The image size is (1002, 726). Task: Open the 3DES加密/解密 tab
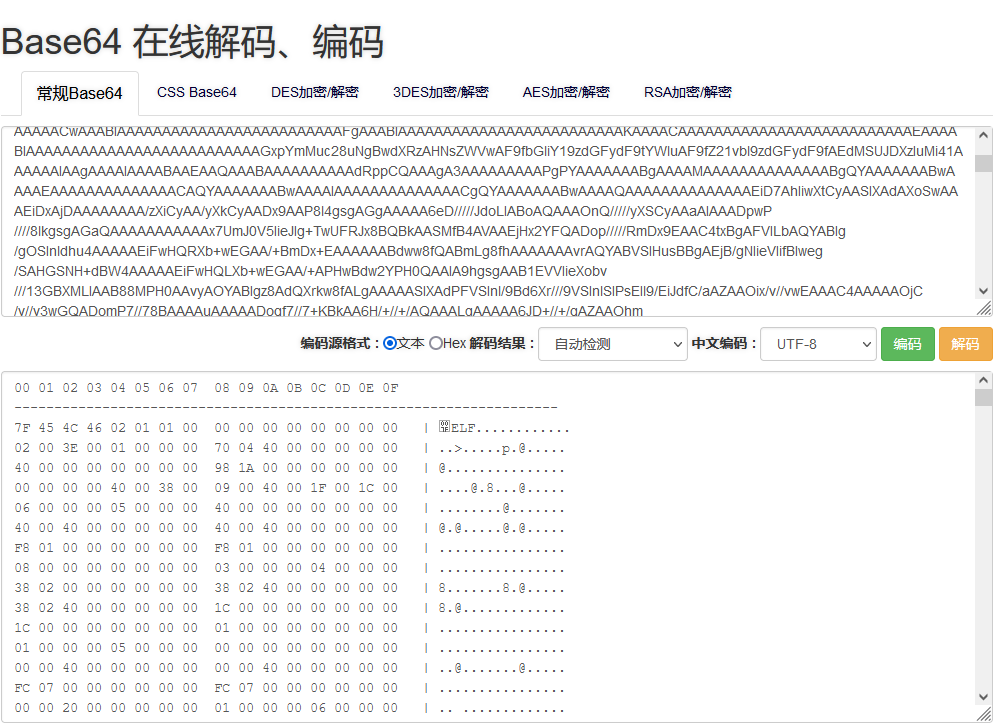pos(441,93)
